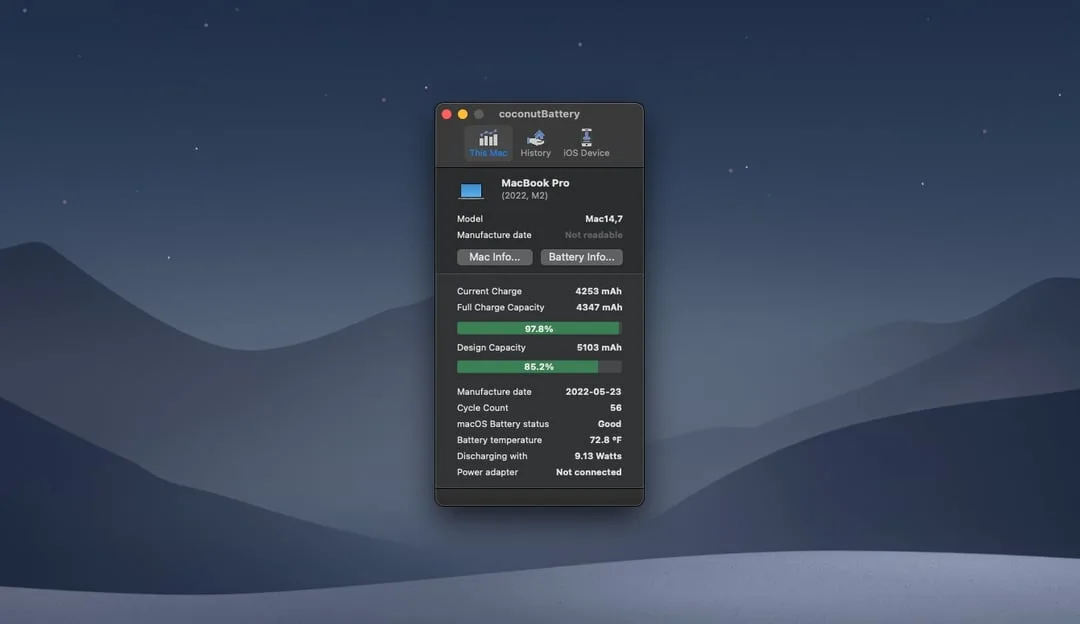Switch to the This Mac tab label
This screenshot has width=1080, height=624.
click(x=488, y=153)
